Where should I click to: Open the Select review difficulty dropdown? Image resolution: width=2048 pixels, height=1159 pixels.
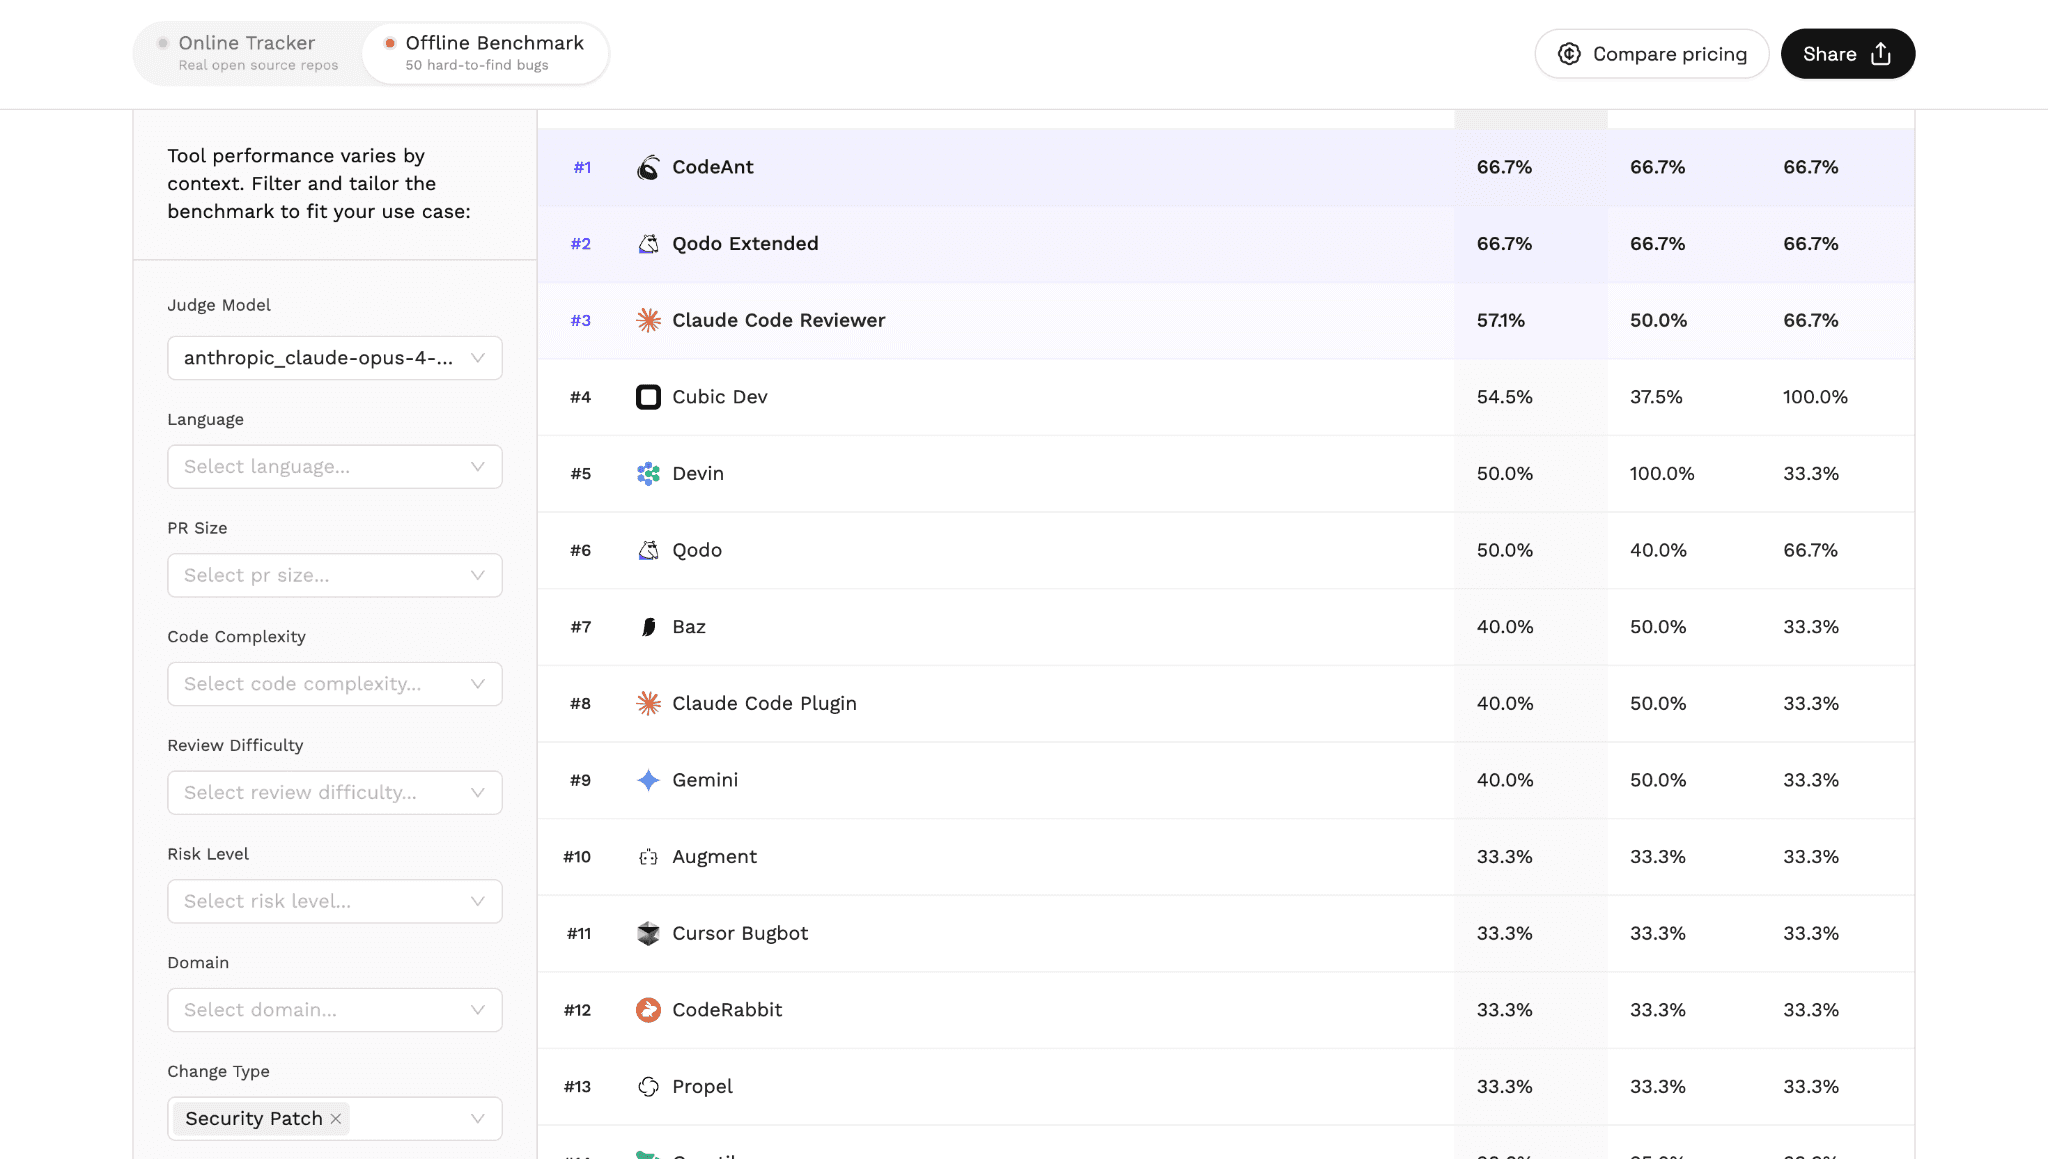point(334,793)
